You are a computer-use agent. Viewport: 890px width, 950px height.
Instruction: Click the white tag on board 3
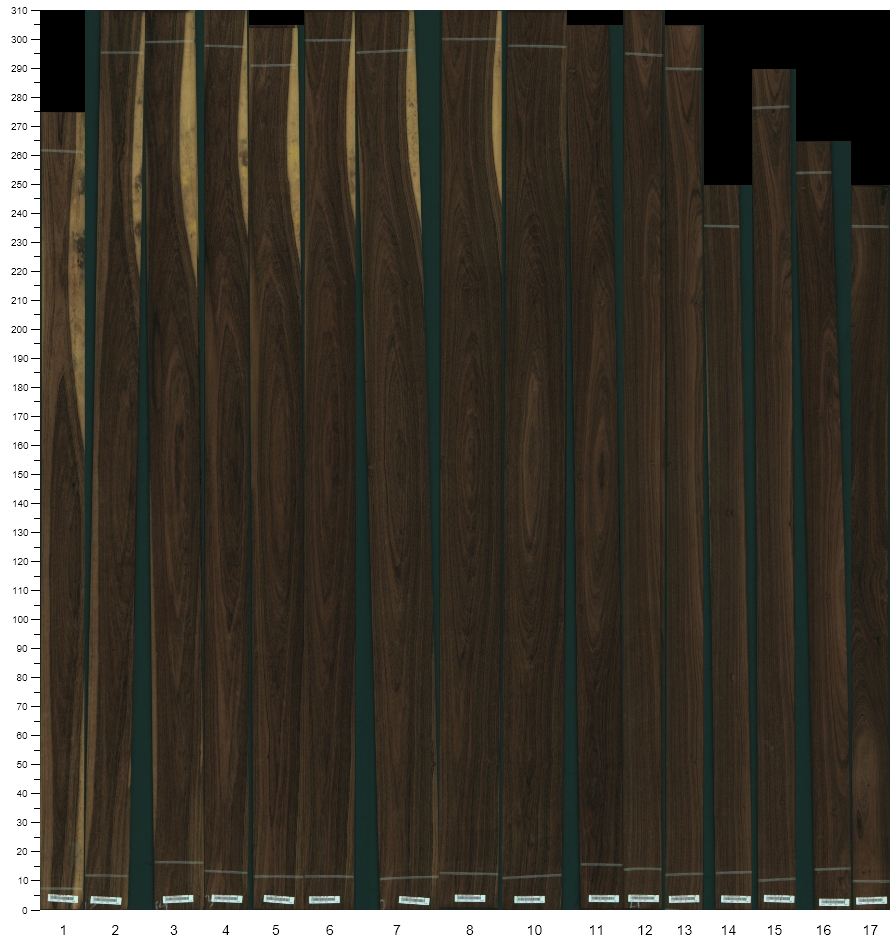[x=177, y=899]
